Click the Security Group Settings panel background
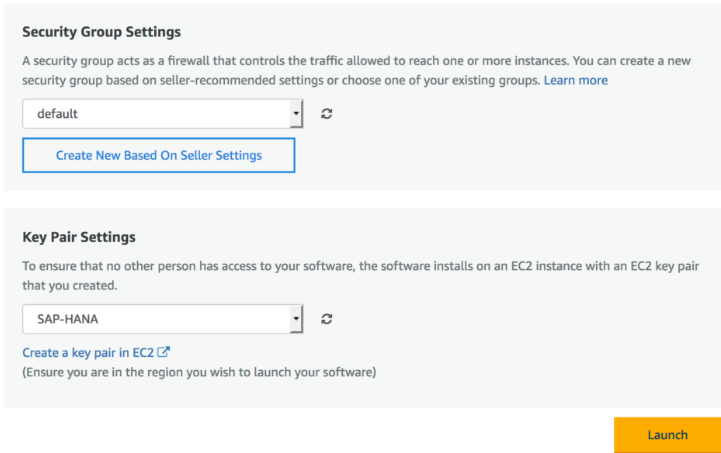Screen dimensions: 721x453 coord(506,147)
